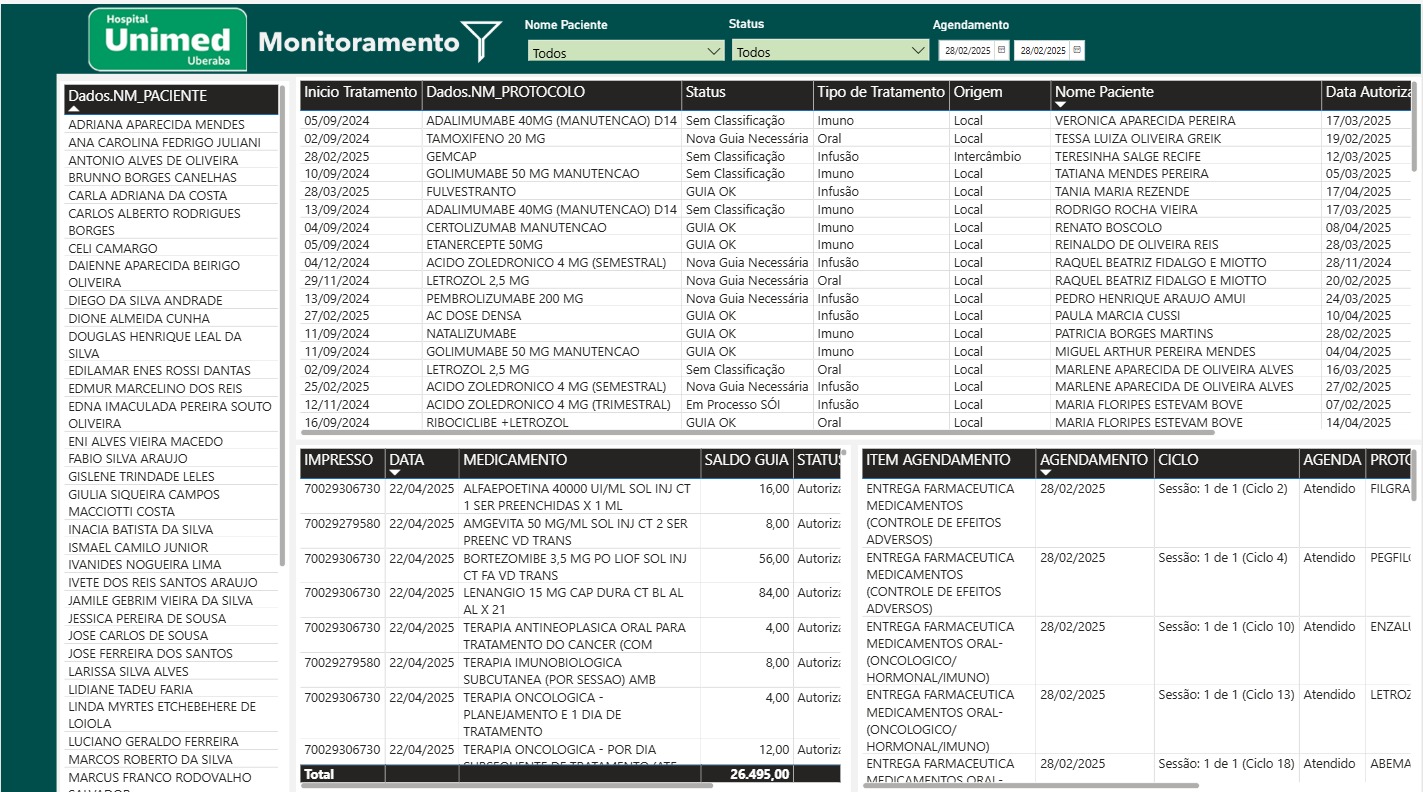Click the patient list vertical scrollbar
This screenshot has width=1423, height=792.
coord(283,325)
